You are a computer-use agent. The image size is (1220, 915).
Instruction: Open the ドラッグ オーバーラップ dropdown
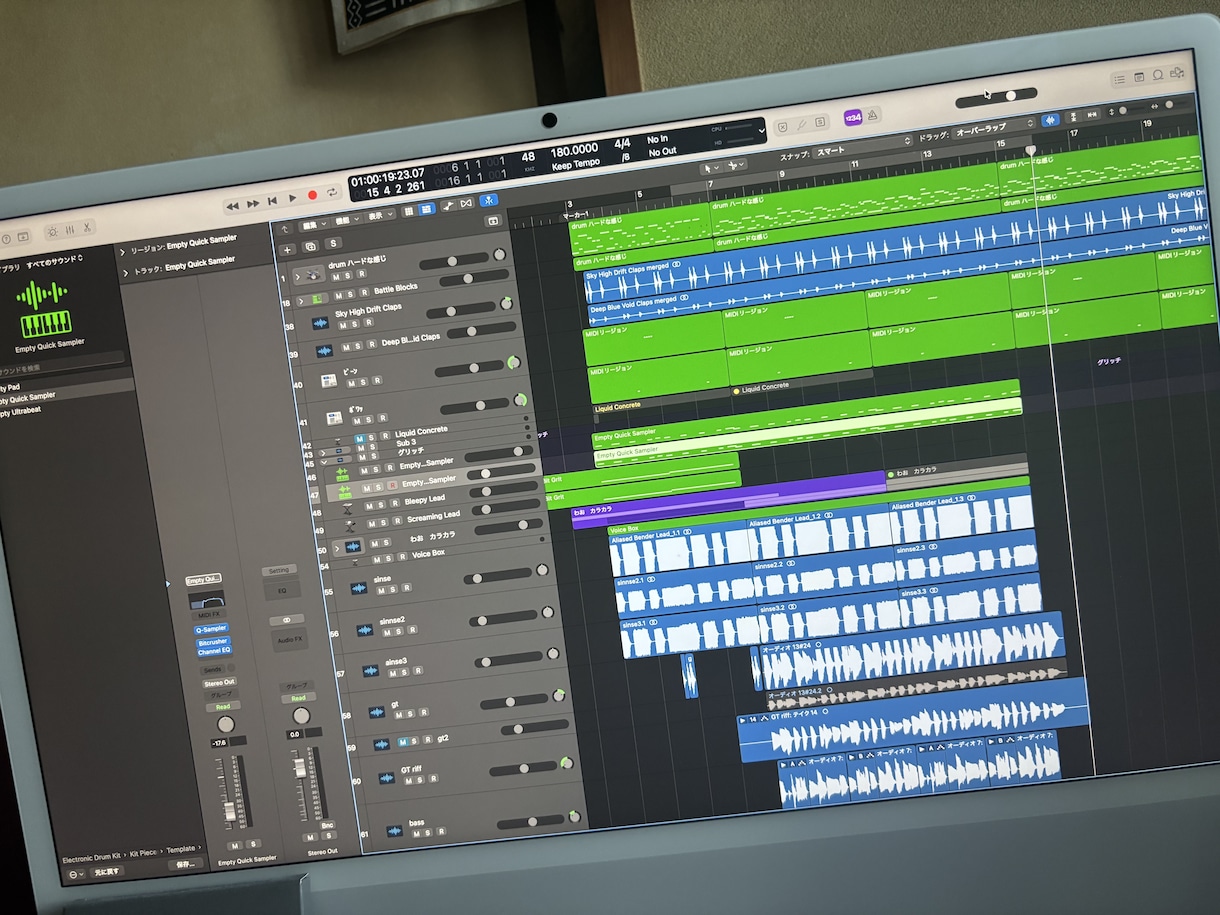[992, 130]
